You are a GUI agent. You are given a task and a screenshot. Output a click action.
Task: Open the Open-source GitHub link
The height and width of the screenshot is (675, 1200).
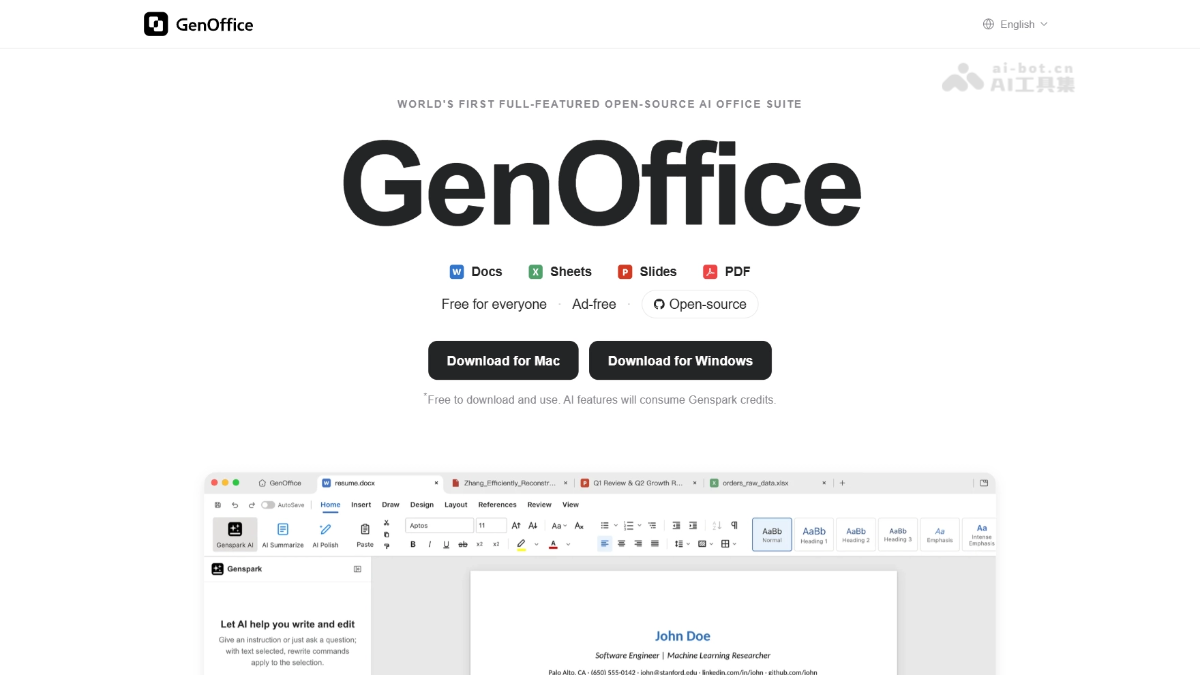click(x=700, y=304)
